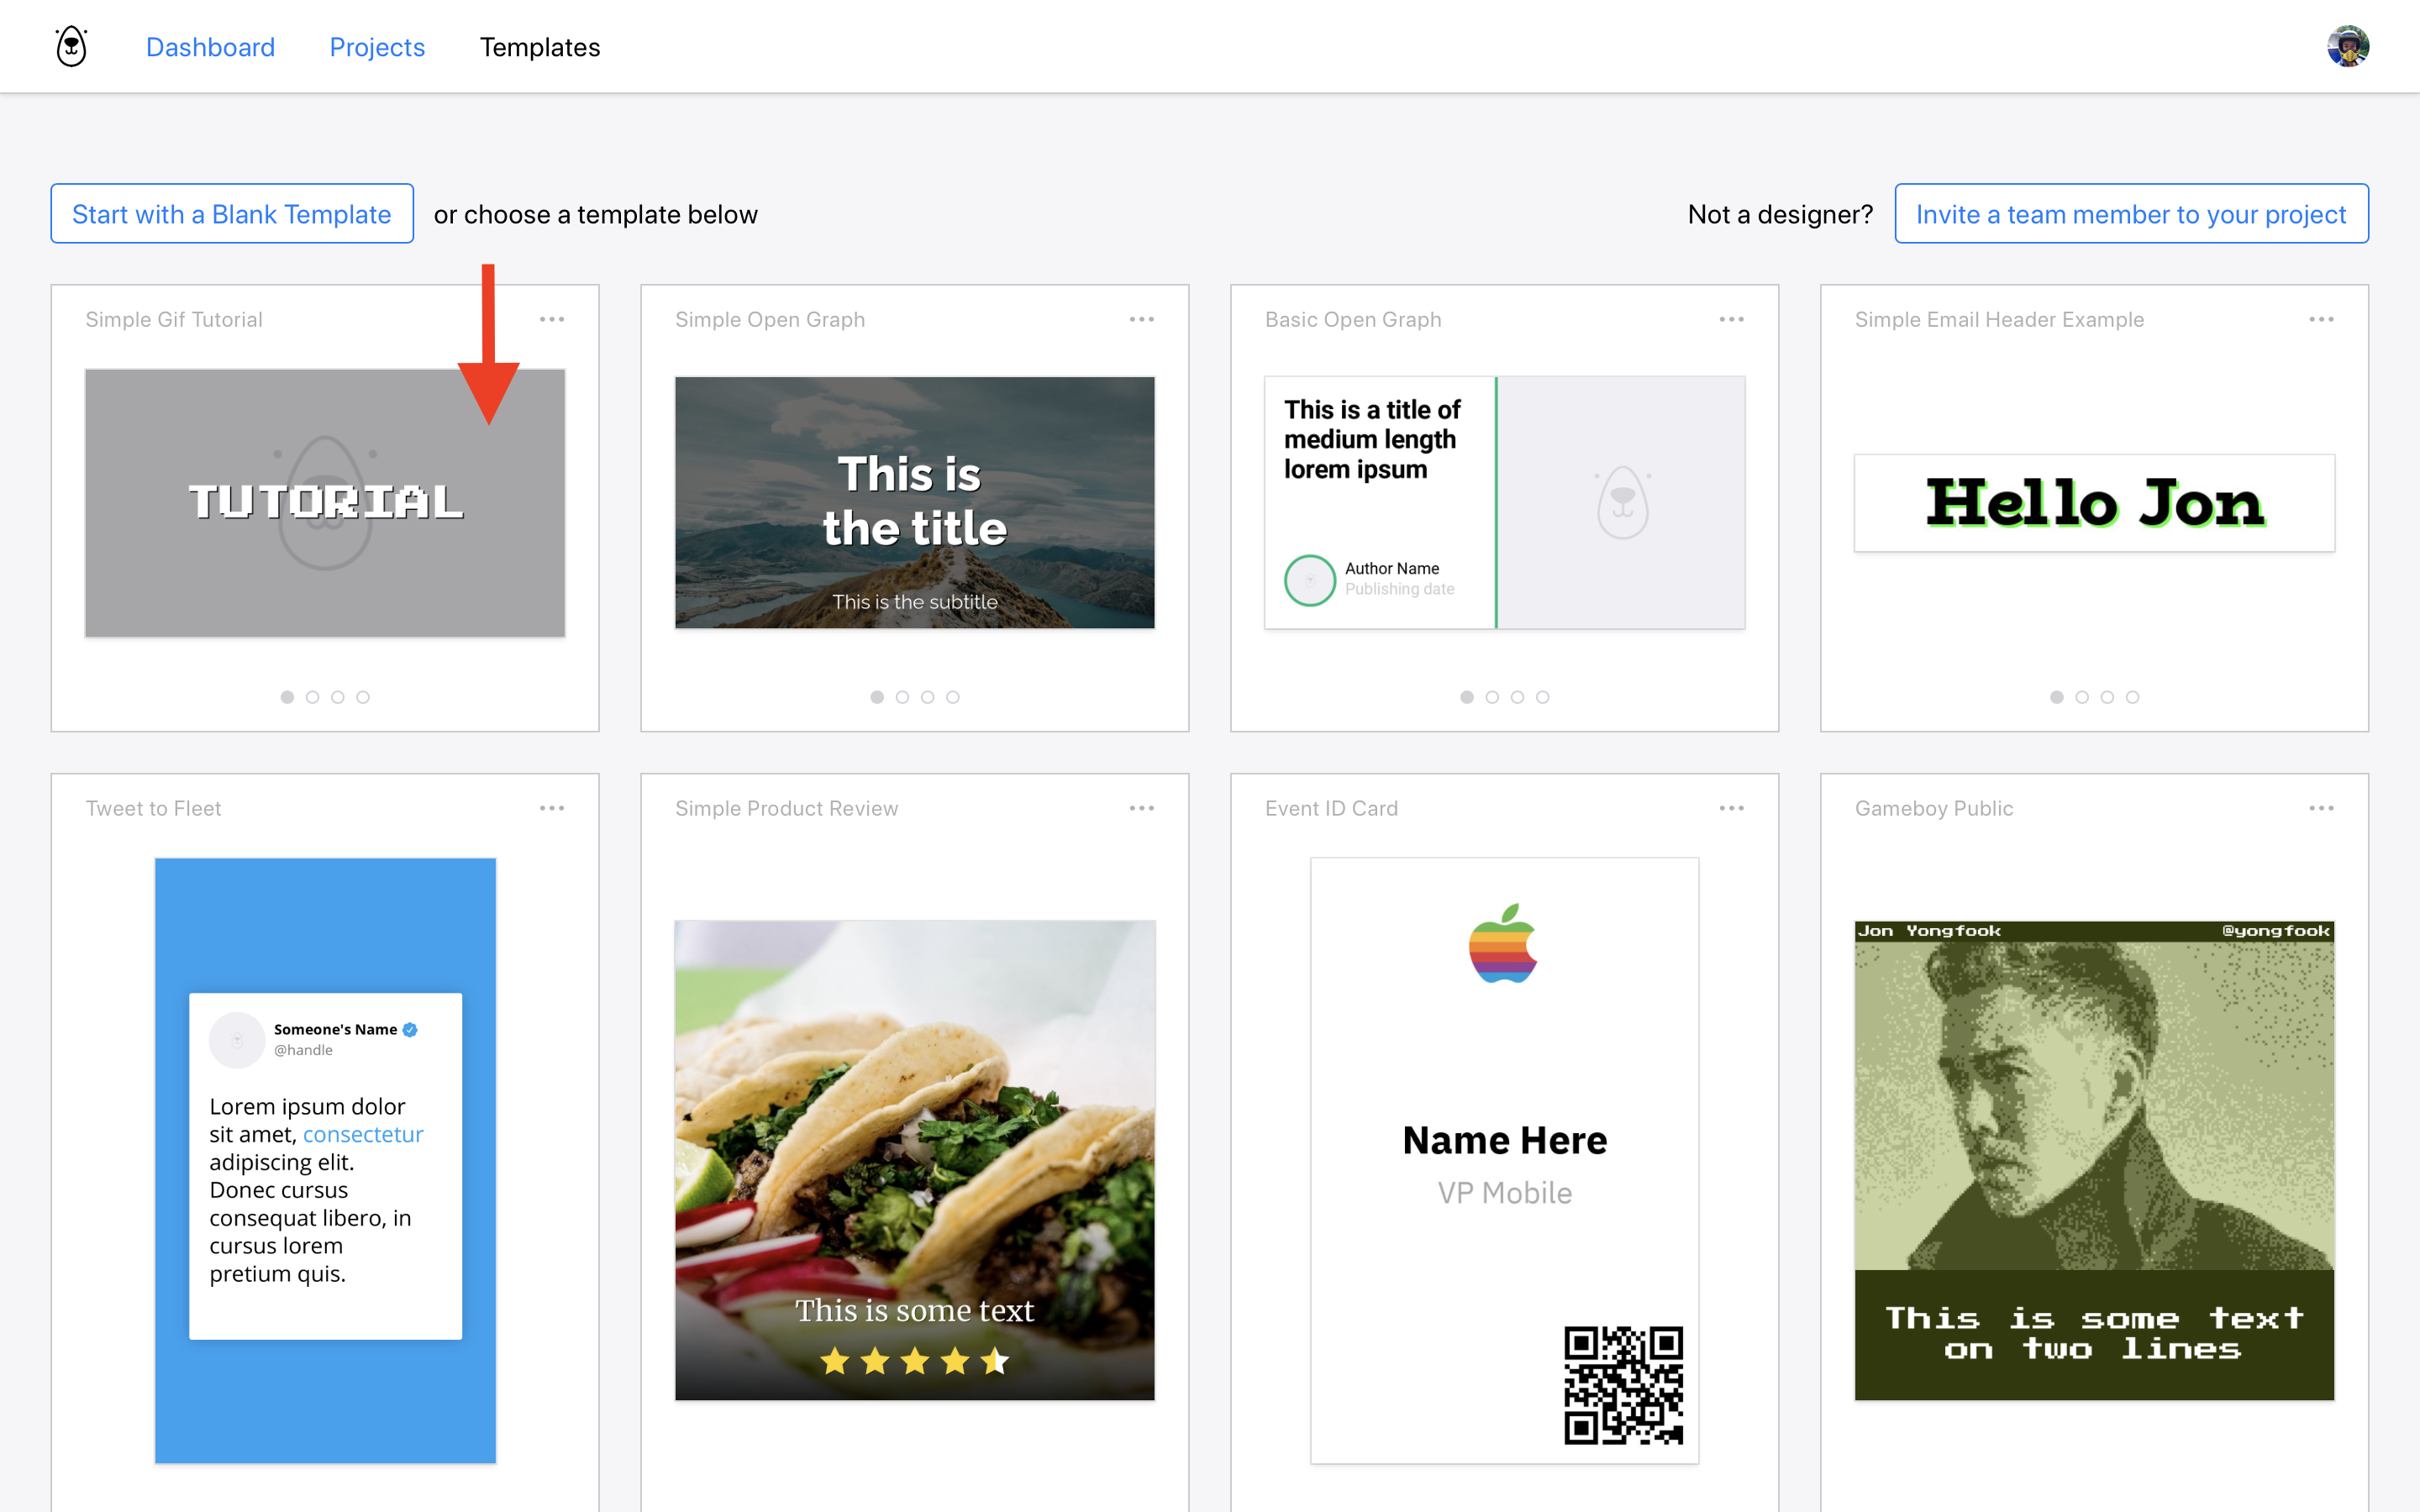The height and width of the screenshot is (1512, 2420).
Task: Open the Hello Jon email header thumbnail
Action: 2094,503
